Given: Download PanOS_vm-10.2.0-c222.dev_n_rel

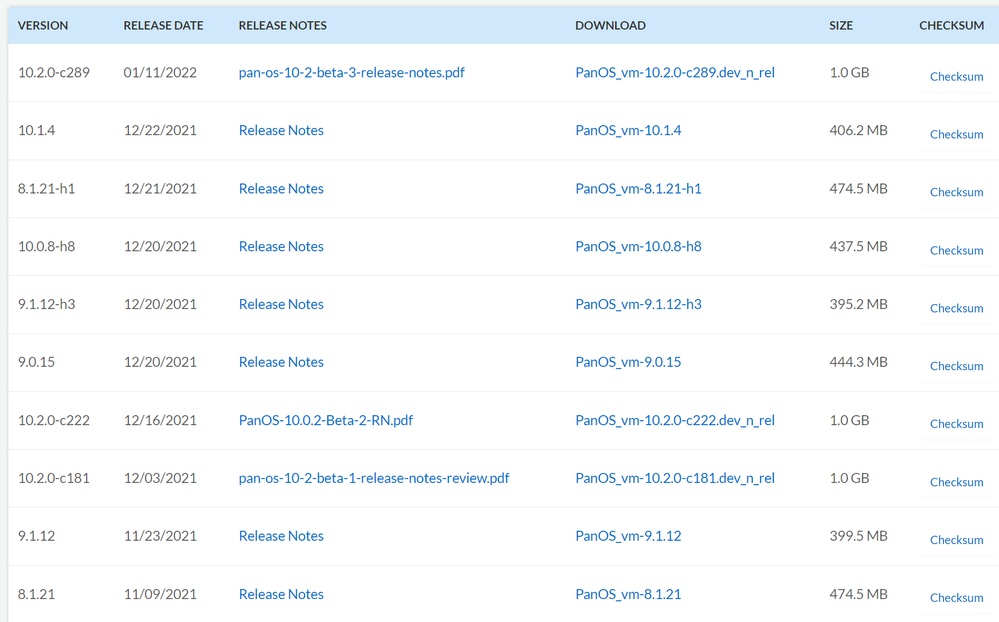Looking at the screenshot, I should [675, 421].
